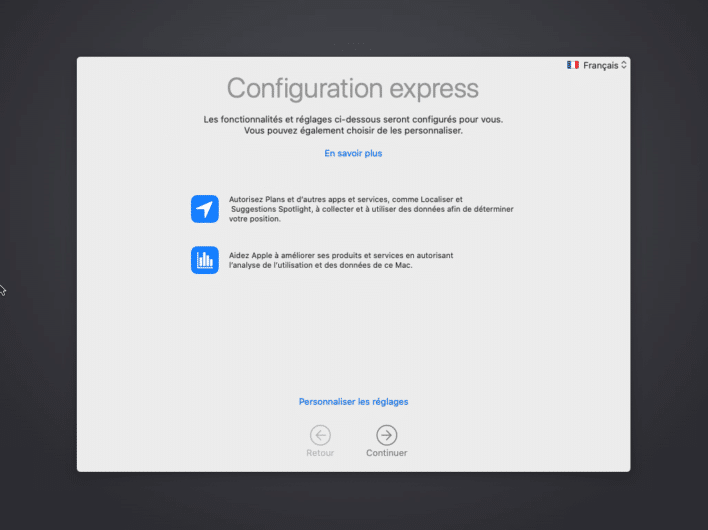Click the blue location arrow icon

coord(205,209)
